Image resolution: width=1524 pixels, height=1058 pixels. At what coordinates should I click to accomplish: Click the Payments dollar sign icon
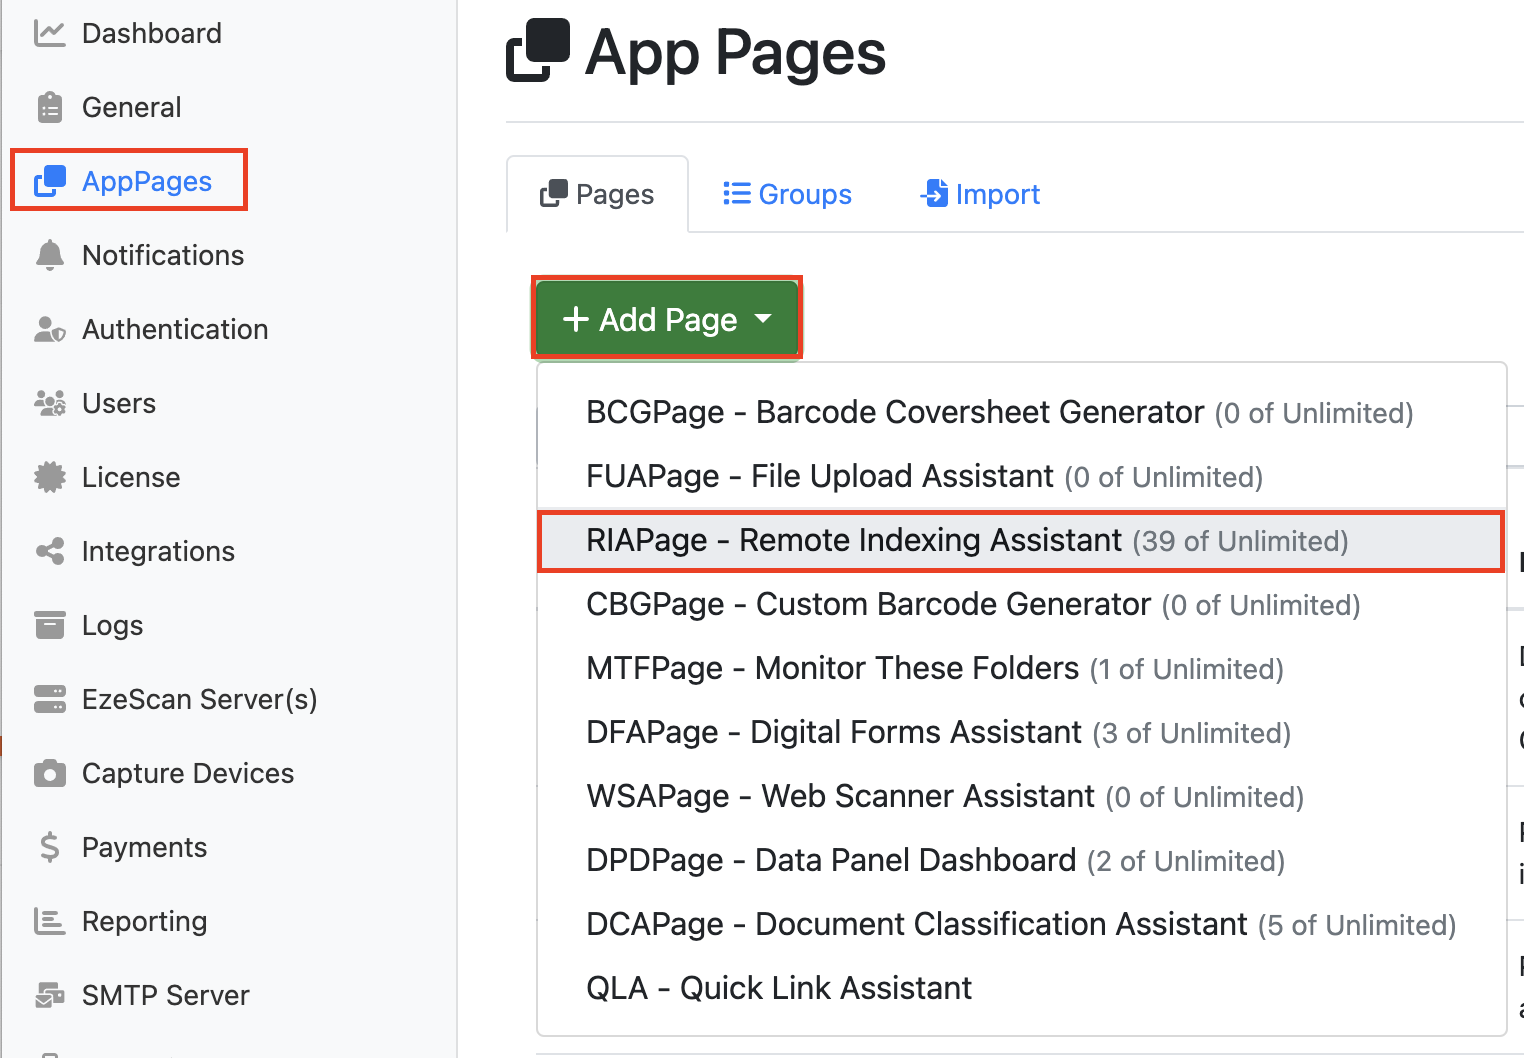[x=49, y=847]
